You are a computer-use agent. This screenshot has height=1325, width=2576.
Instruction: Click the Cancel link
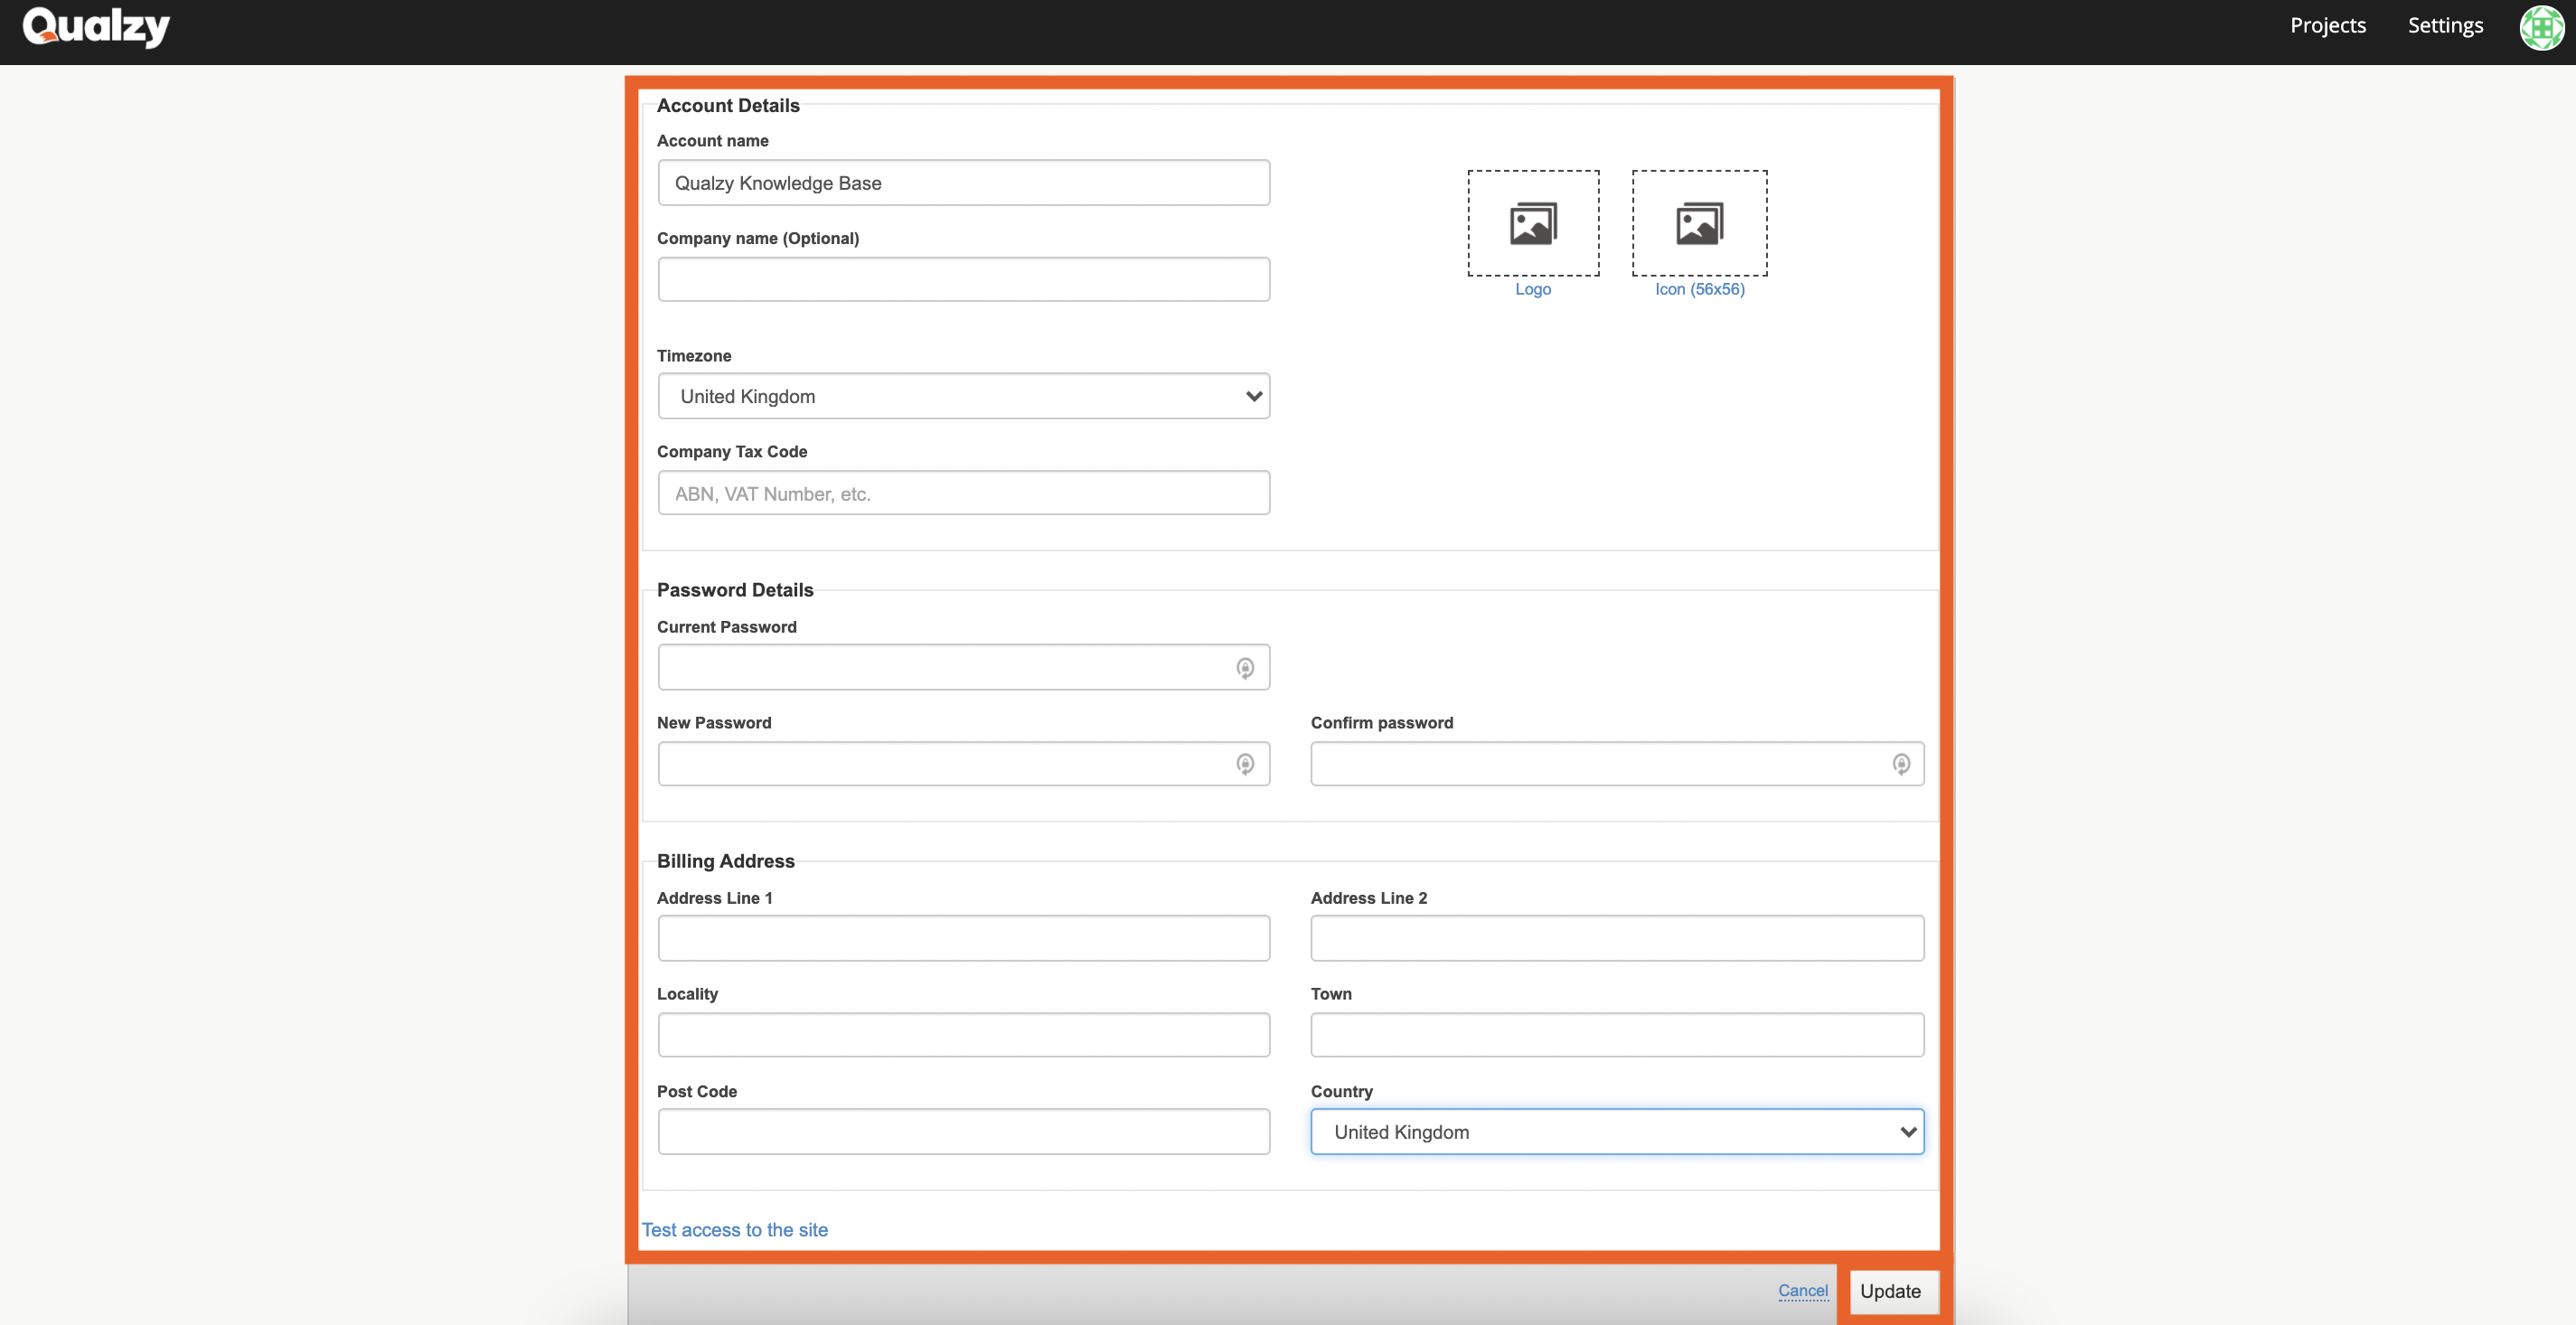[x=1802, y=1290]
